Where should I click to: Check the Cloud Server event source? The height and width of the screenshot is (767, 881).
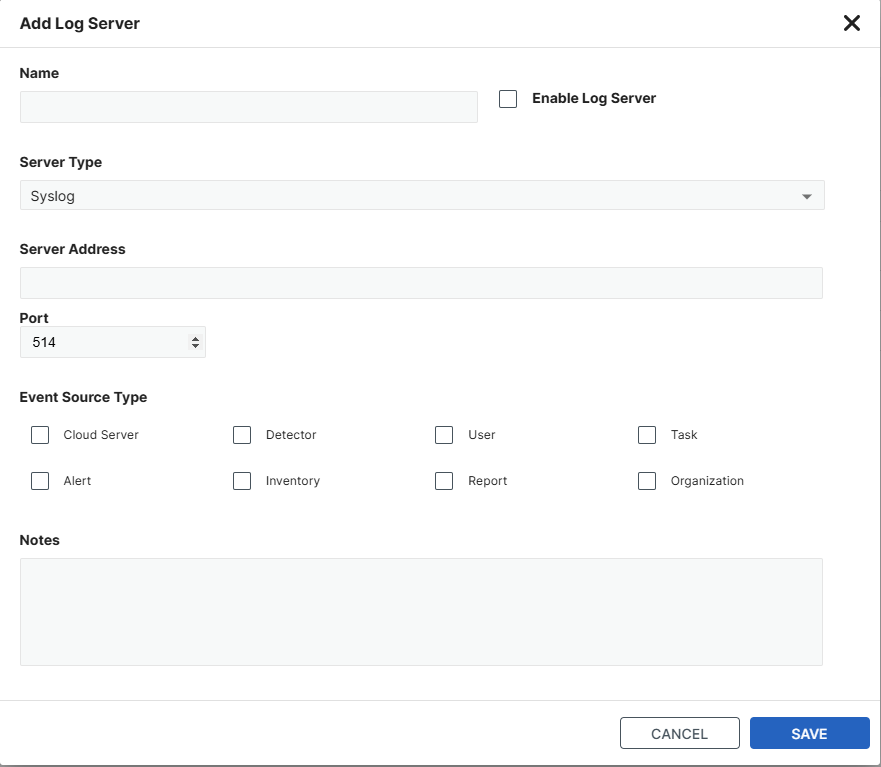click(x=39, y=435)
